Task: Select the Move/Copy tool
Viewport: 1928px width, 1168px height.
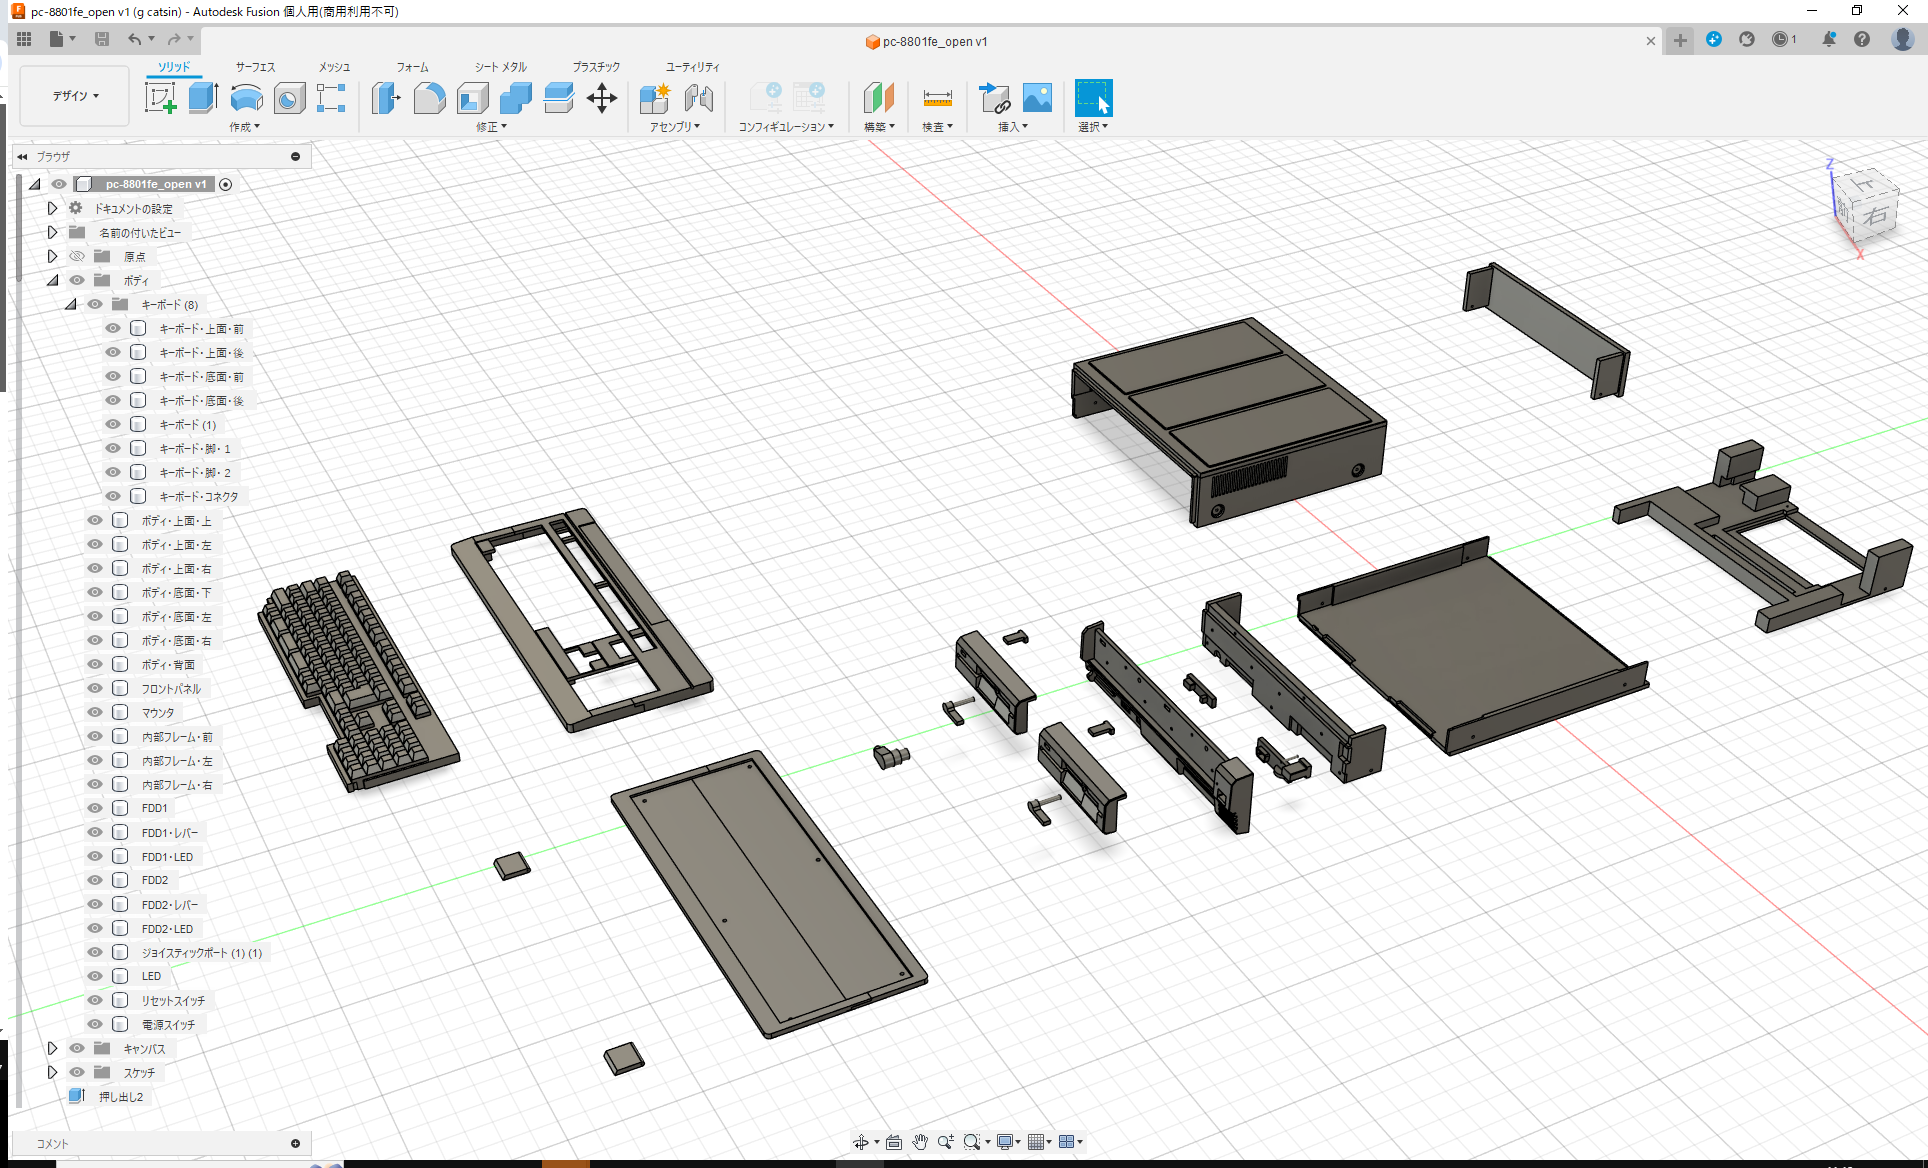Action: click(x=602, y=98)
